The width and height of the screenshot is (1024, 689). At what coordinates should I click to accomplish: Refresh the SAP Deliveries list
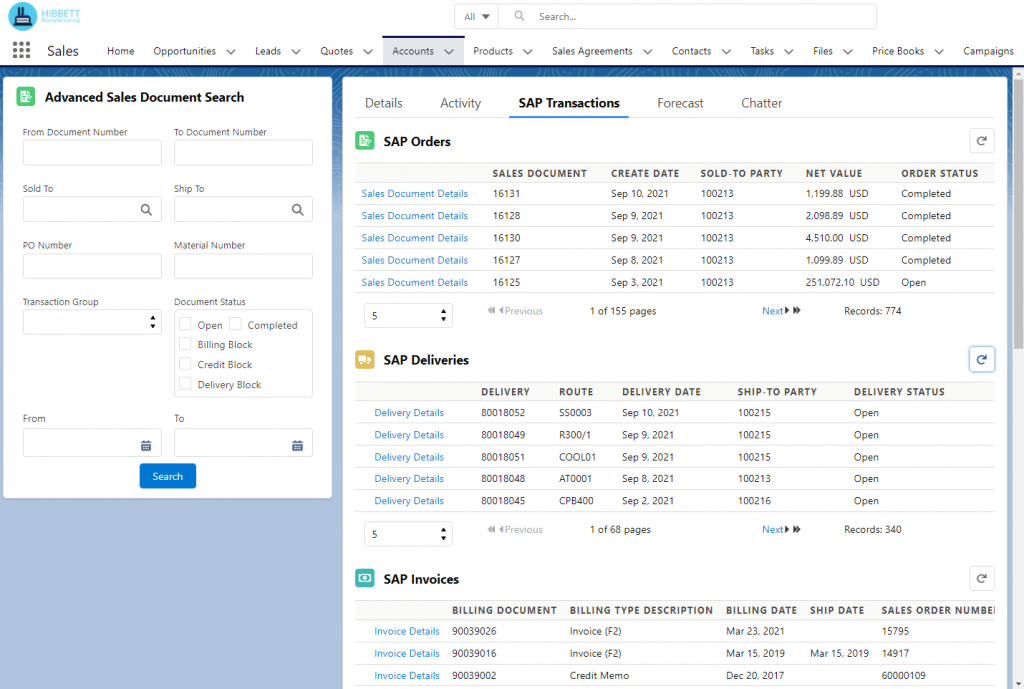click(x=982, y=359)
